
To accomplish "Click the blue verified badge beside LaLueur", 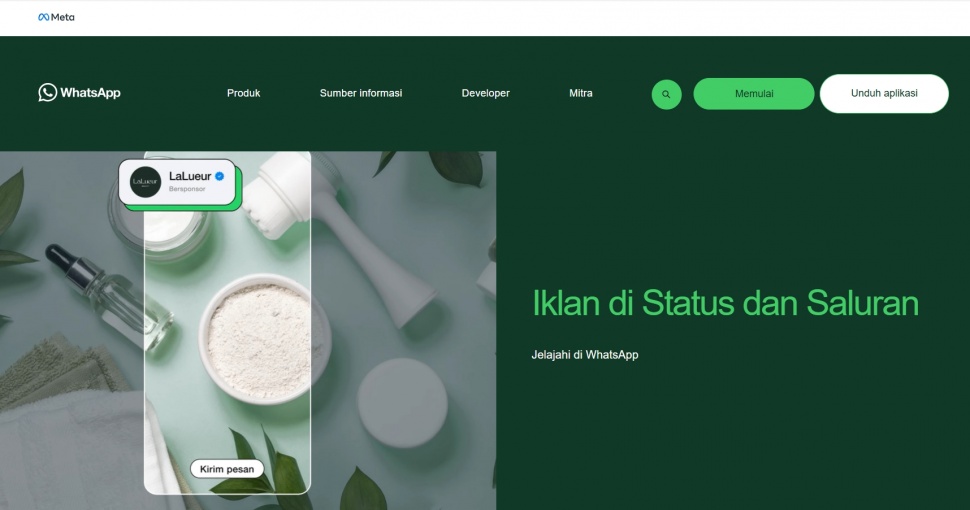I will 220,176.
